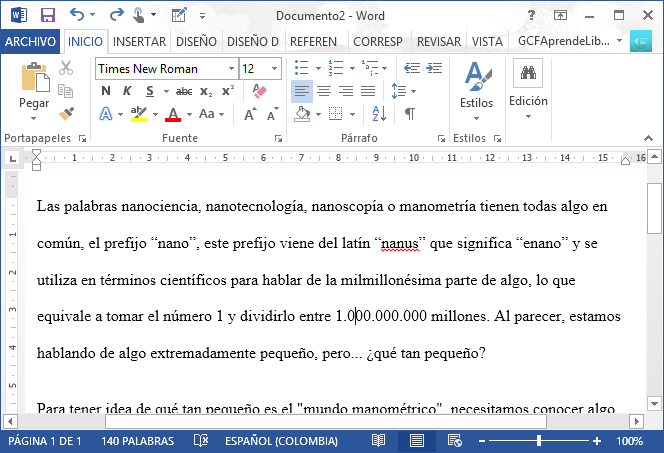
Task: Toggle bold formatting
Action: pos(106,91)
